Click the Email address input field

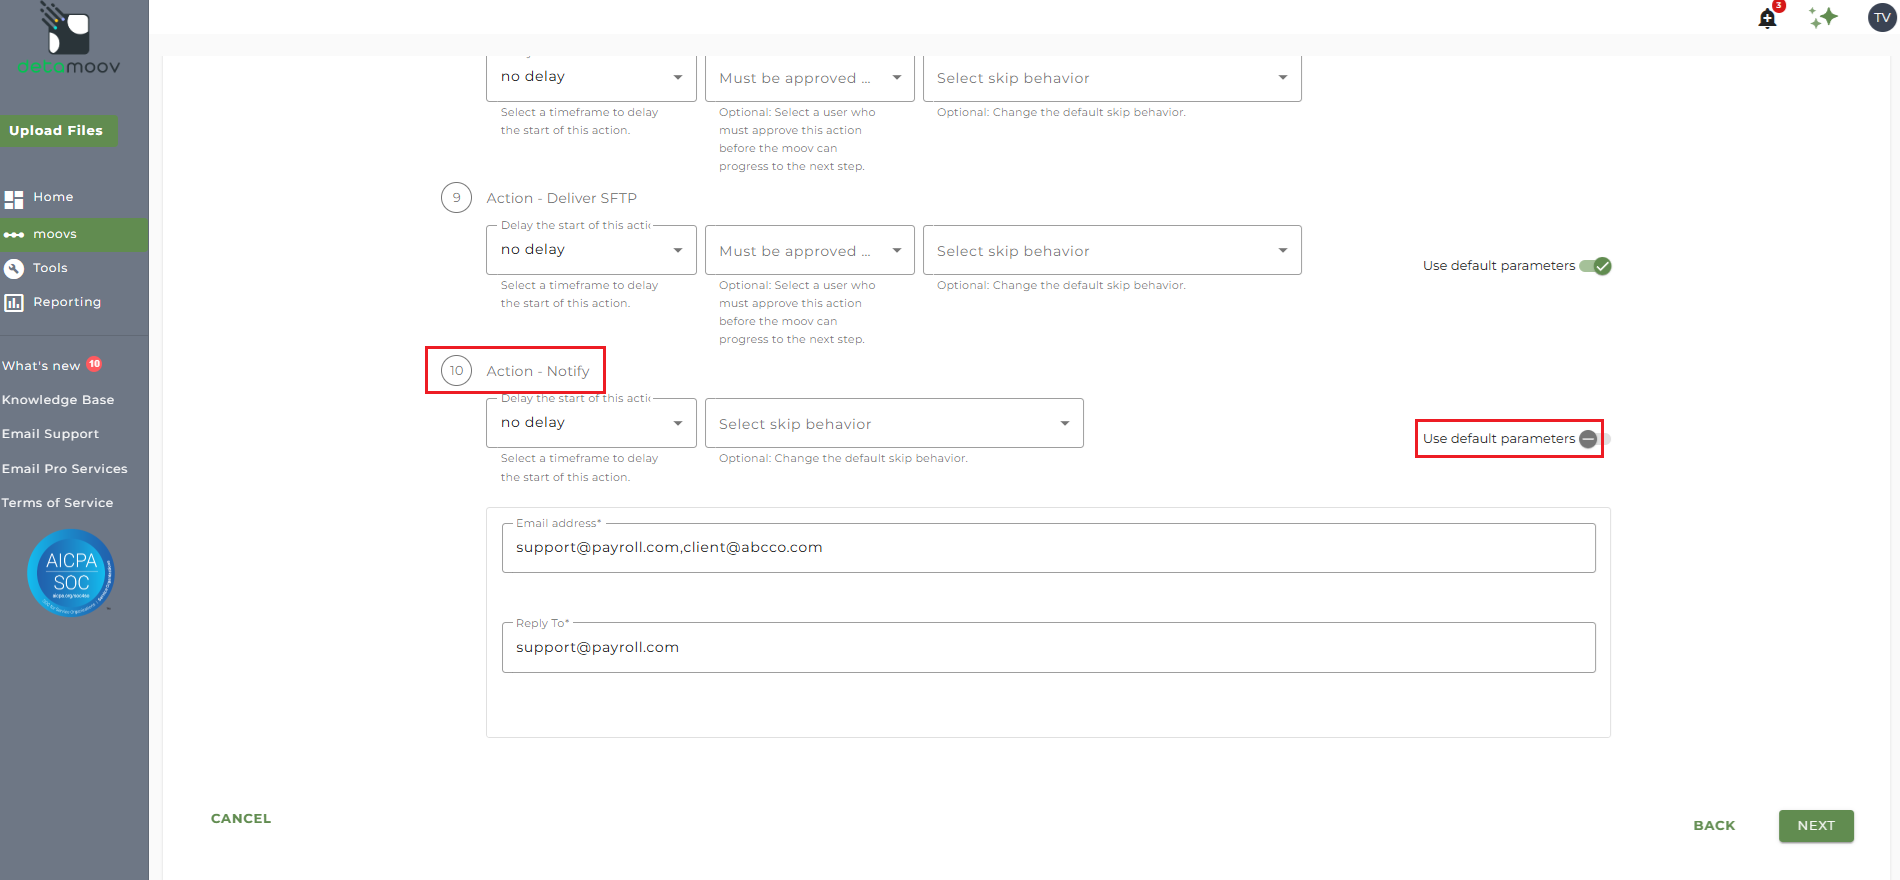[x=1047, y=548]
